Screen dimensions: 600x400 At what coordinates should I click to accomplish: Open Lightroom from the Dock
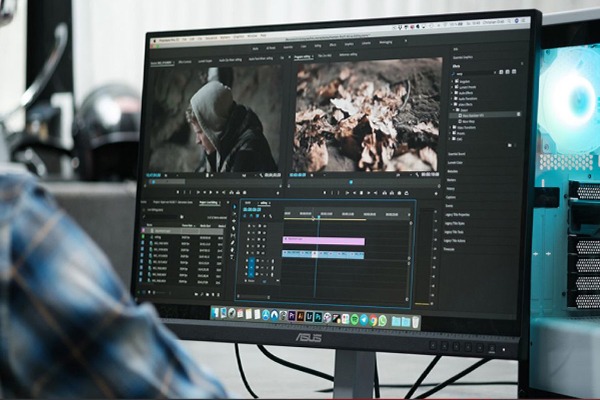tap(309, 317)
